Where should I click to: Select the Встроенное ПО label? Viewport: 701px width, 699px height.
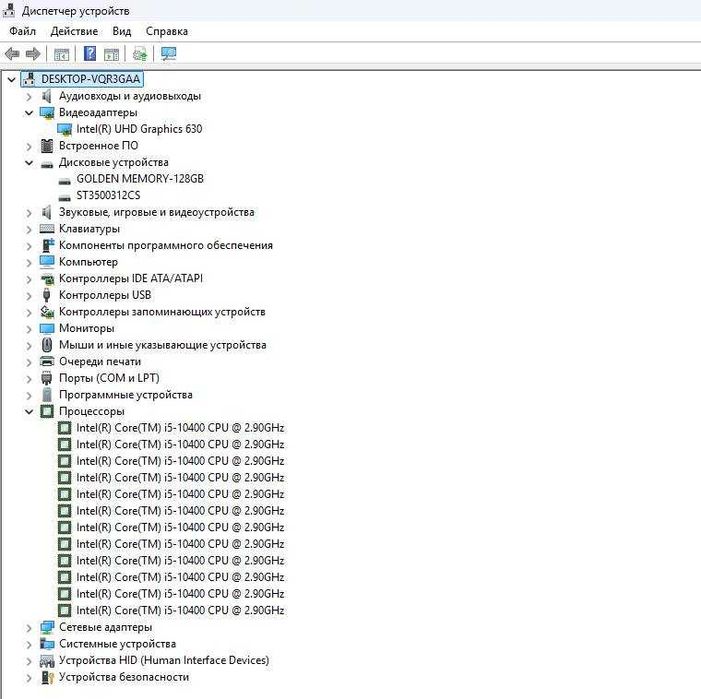pyautogui.click(x=99, y=146)
